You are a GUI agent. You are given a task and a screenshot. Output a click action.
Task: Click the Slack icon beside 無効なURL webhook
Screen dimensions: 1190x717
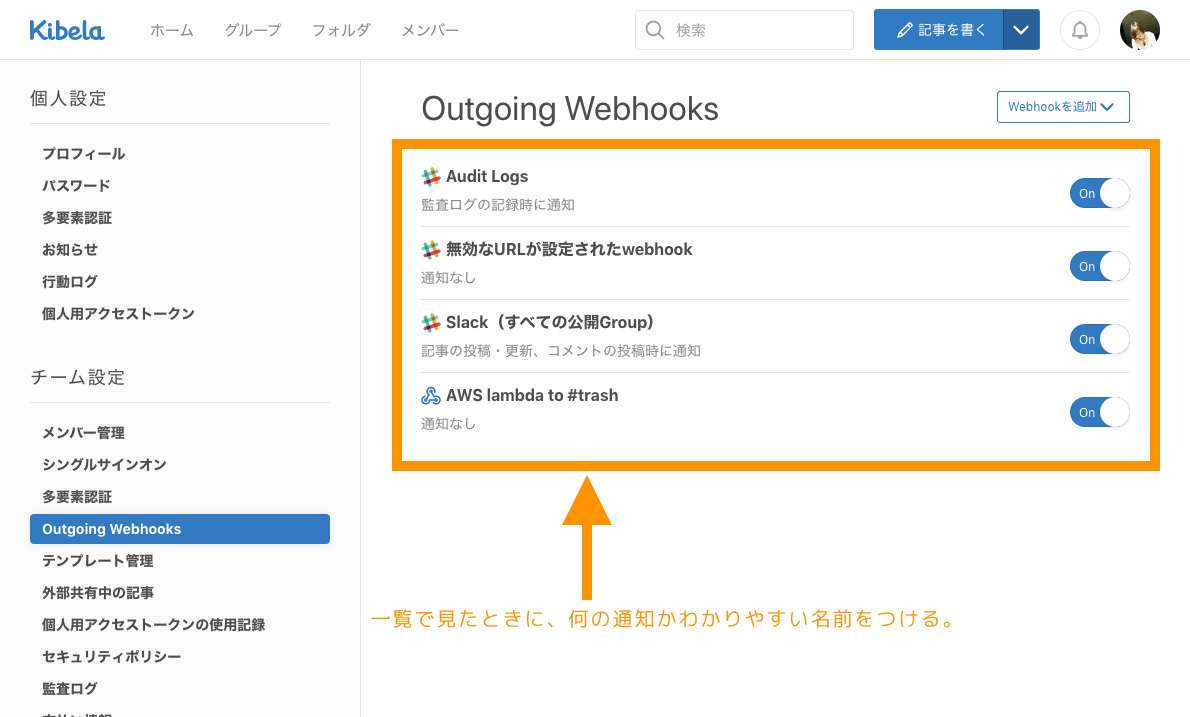pyautogui.click(x=431, y=250)
